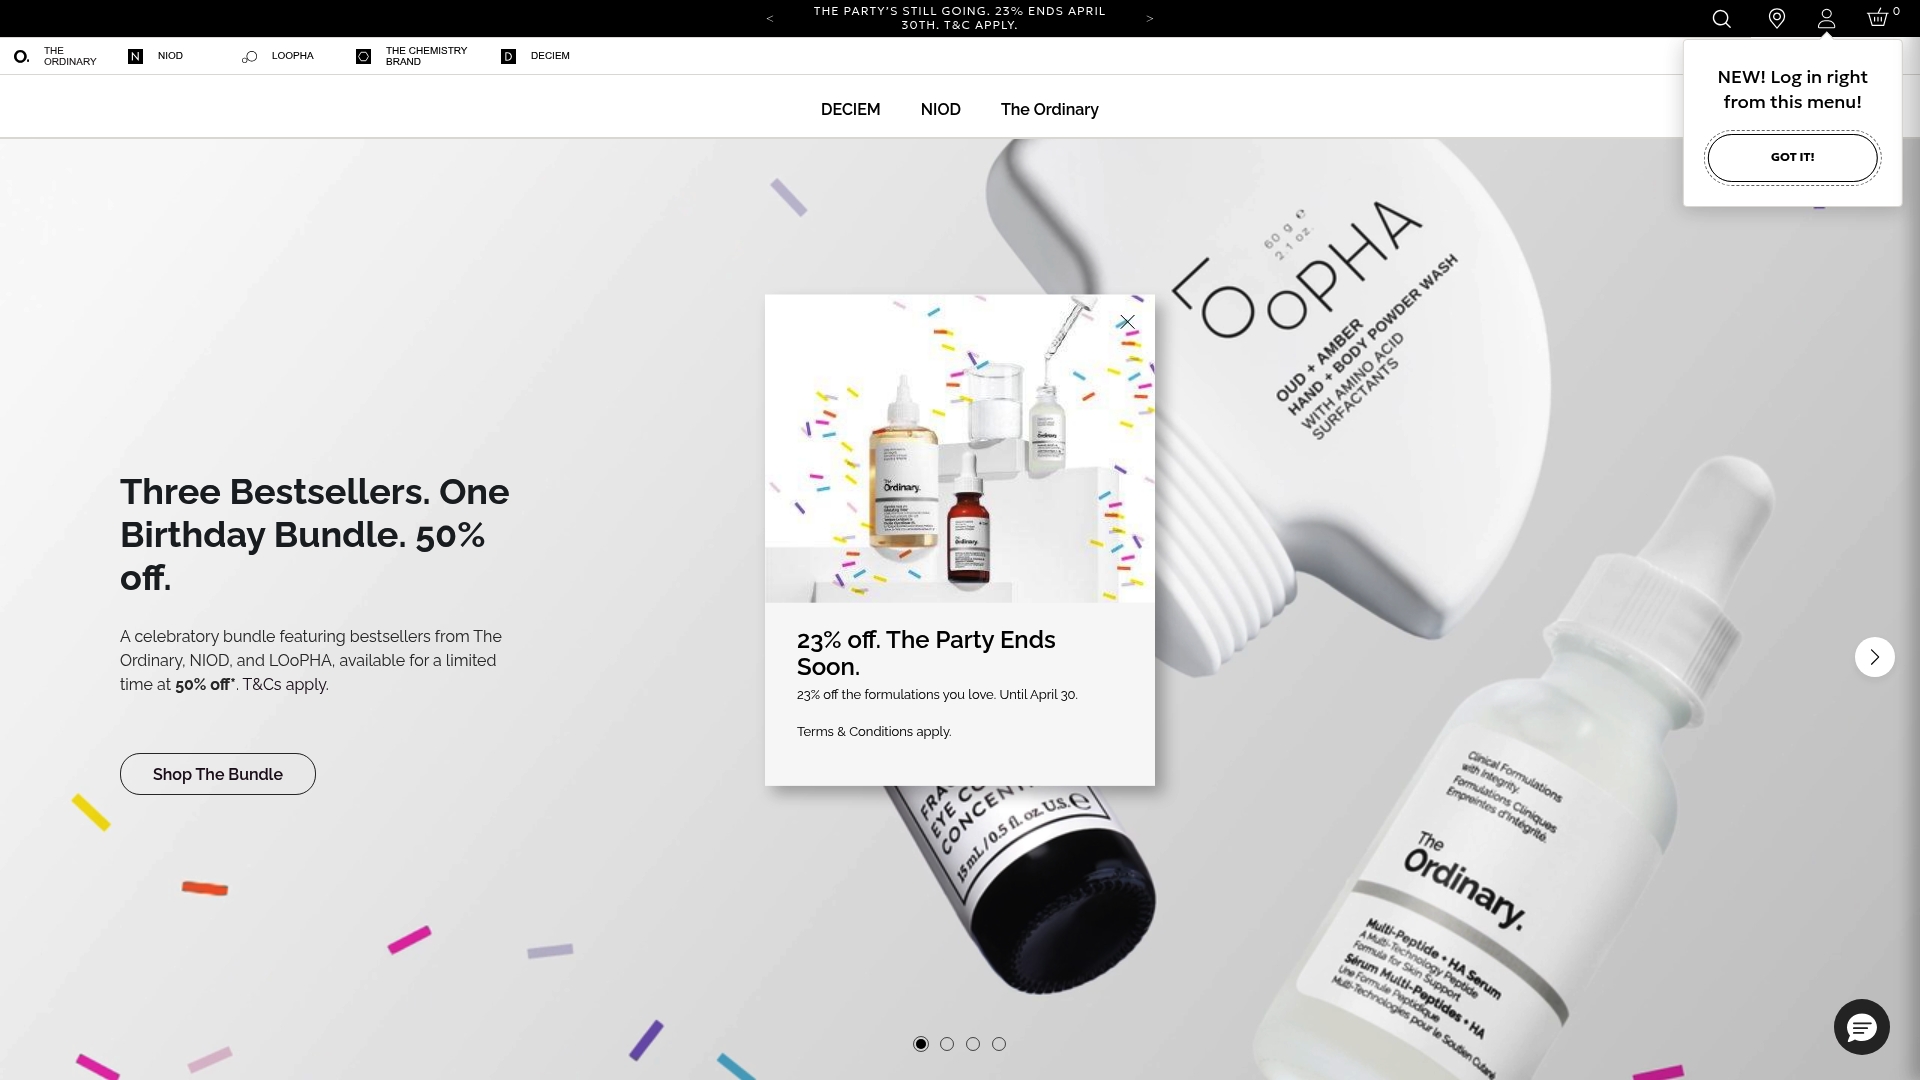Go to next hero slide arrow
This screenshot has width=1920, height=1080.
coord(1874,657)
